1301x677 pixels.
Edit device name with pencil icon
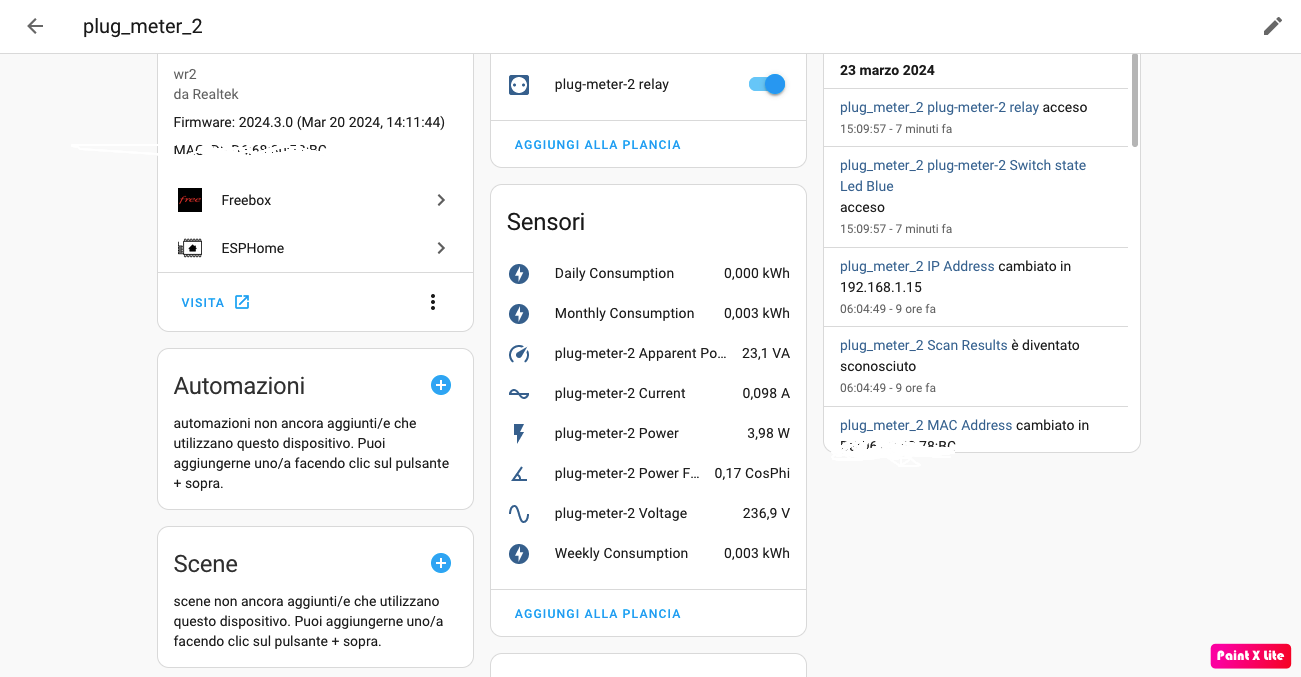coord(1272,26)
